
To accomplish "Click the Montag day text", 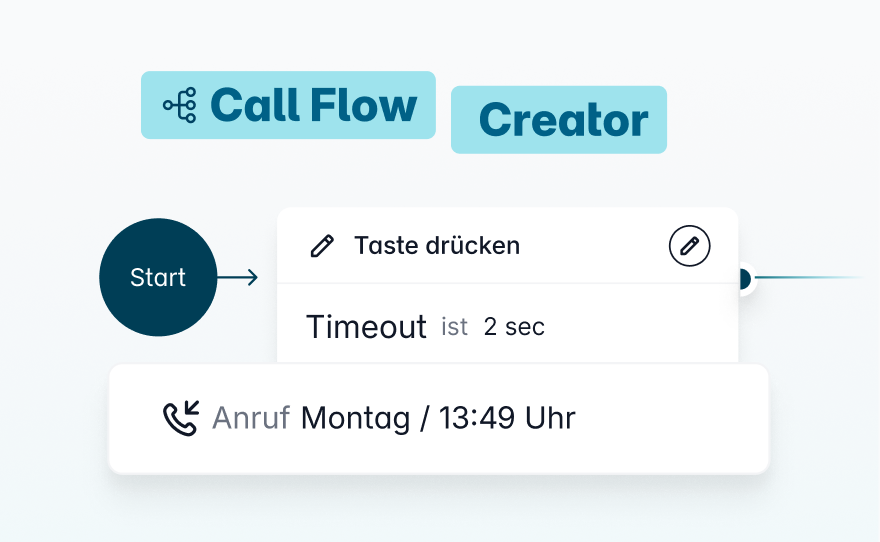I will (356, 418).
